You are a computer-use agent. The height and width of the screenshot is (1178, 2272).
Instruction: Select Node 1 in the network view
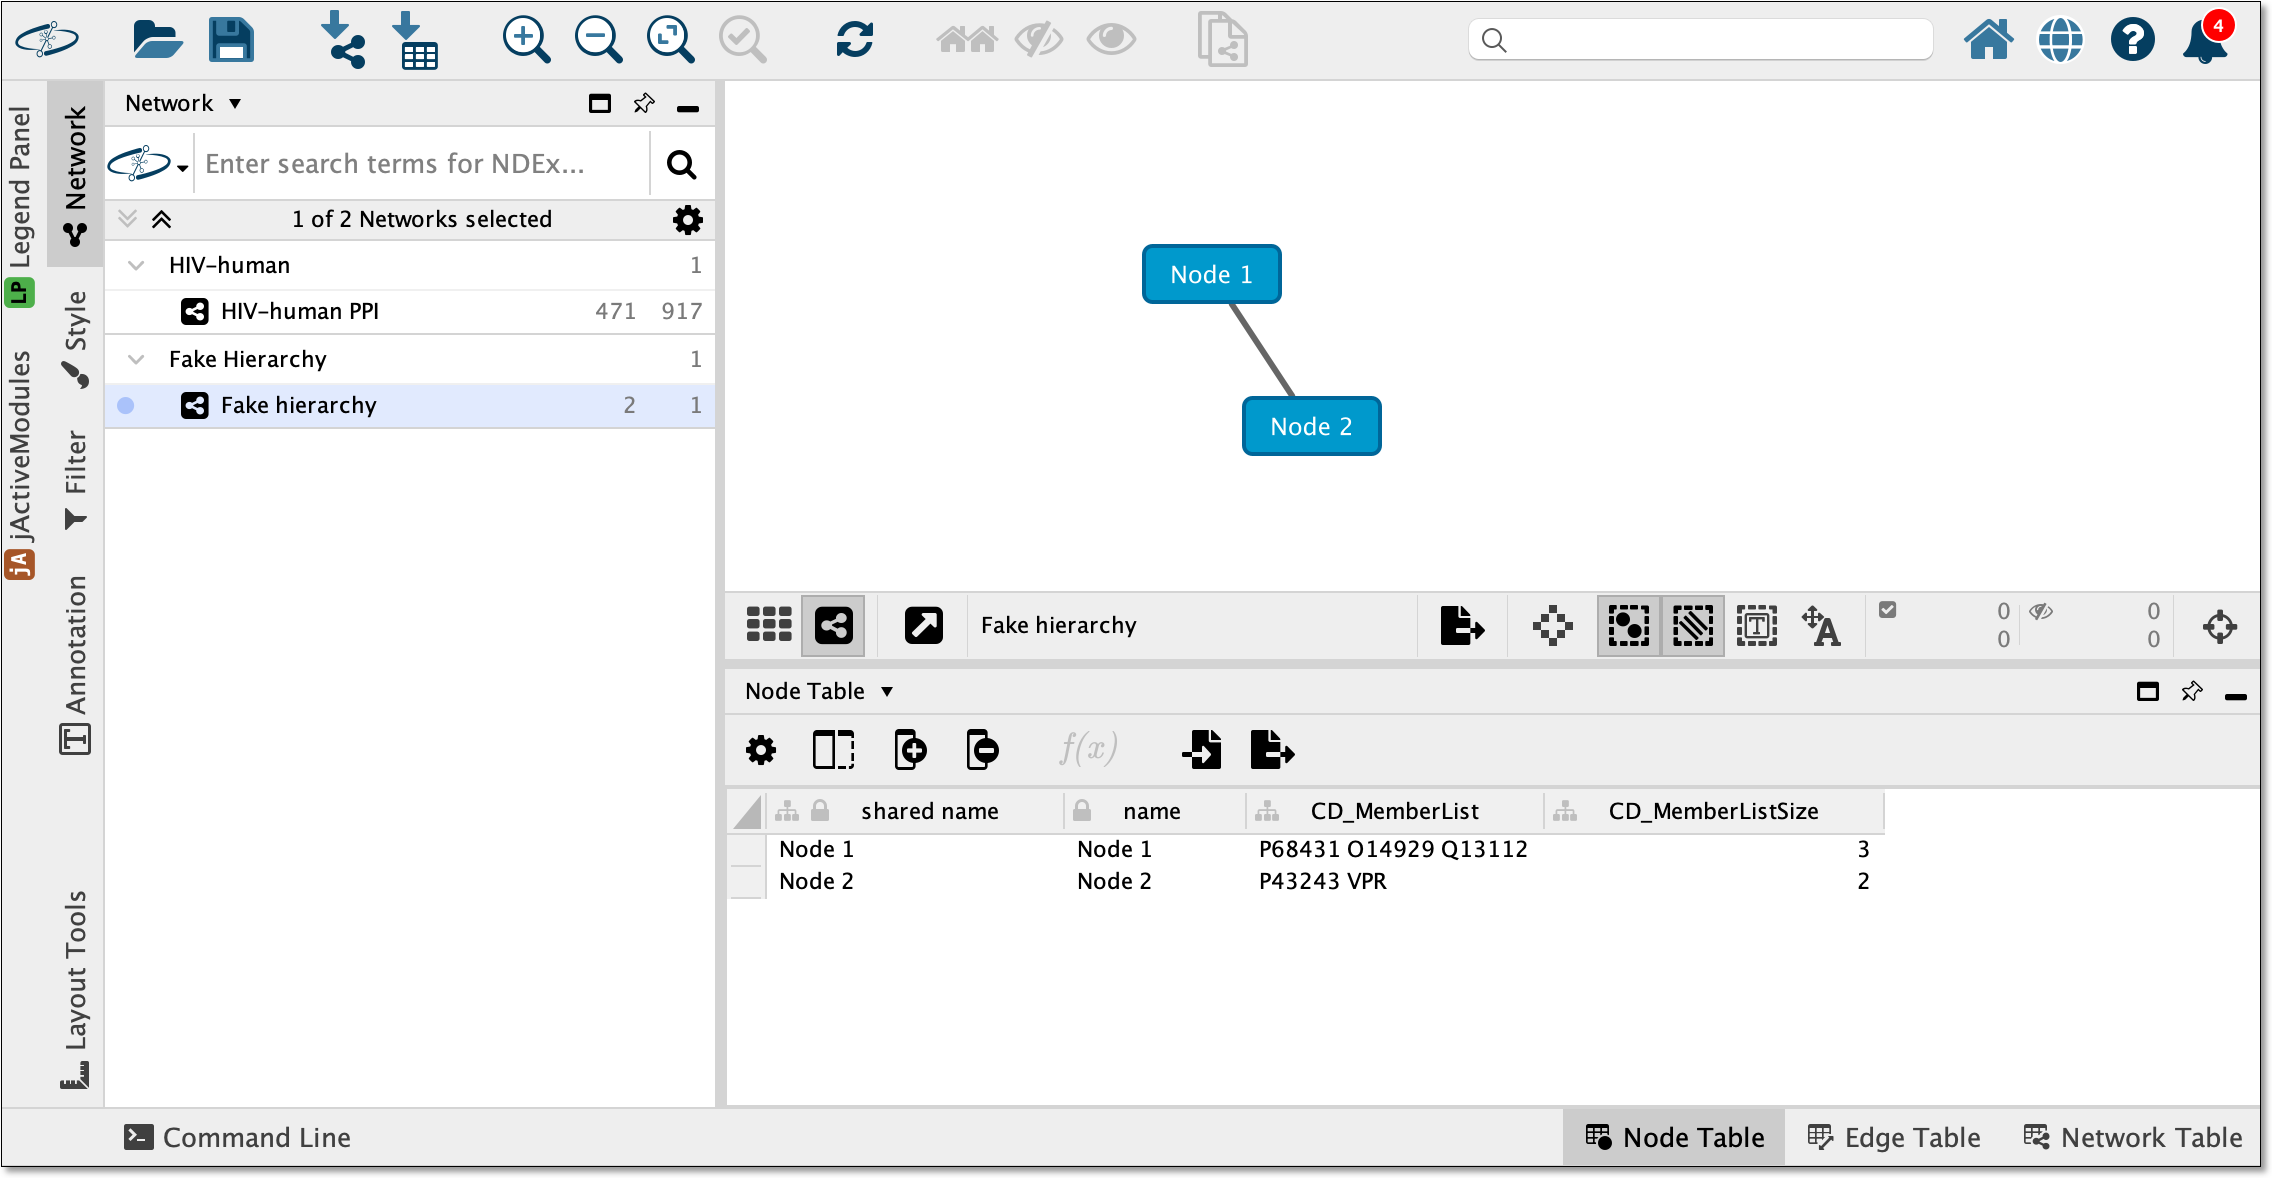click(1211, 274)
